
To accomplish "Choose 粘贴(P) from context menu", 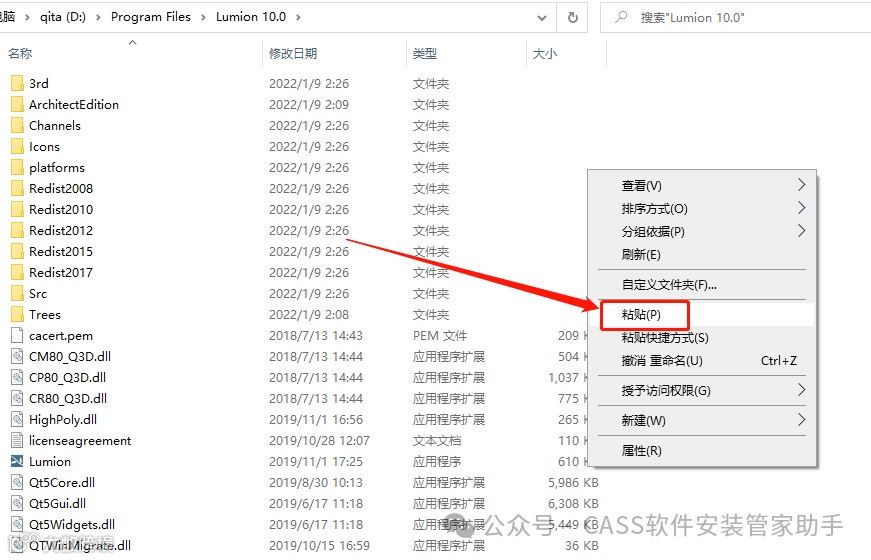I will pyautogui.click(x=703, y=314).
